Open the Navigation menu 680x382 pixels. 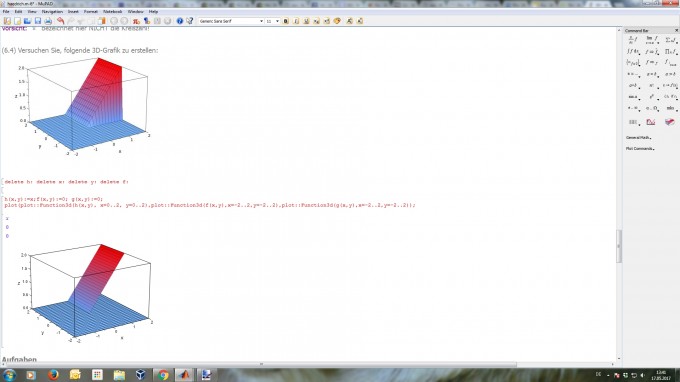point(52,12)
